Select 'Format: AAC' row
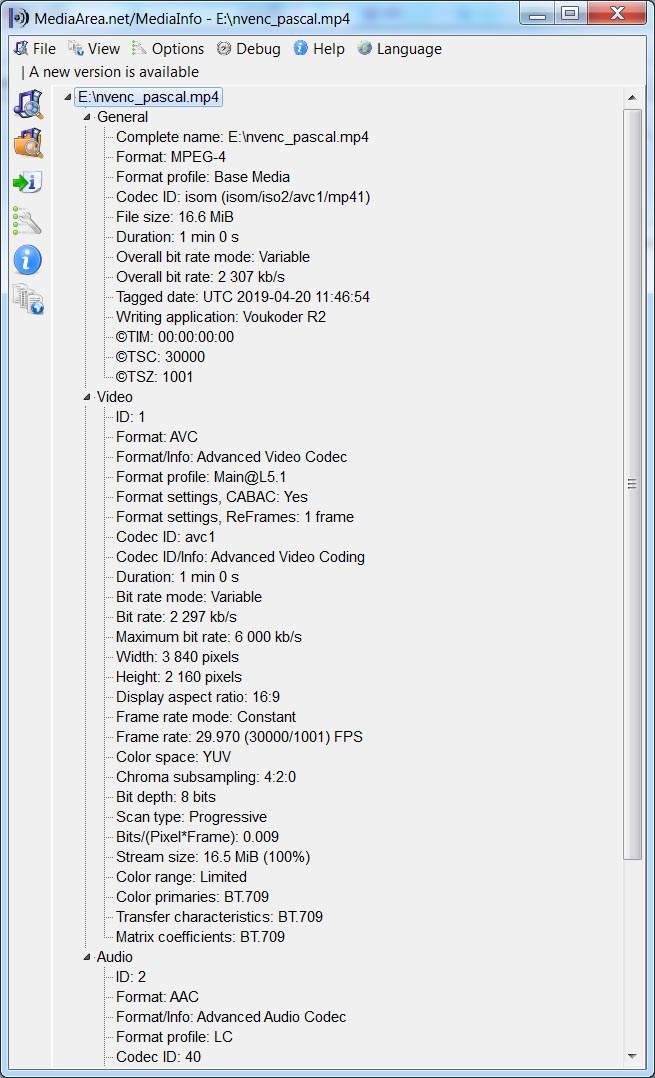The width and height of the screenshot is (655, 1078). point(157,996)
